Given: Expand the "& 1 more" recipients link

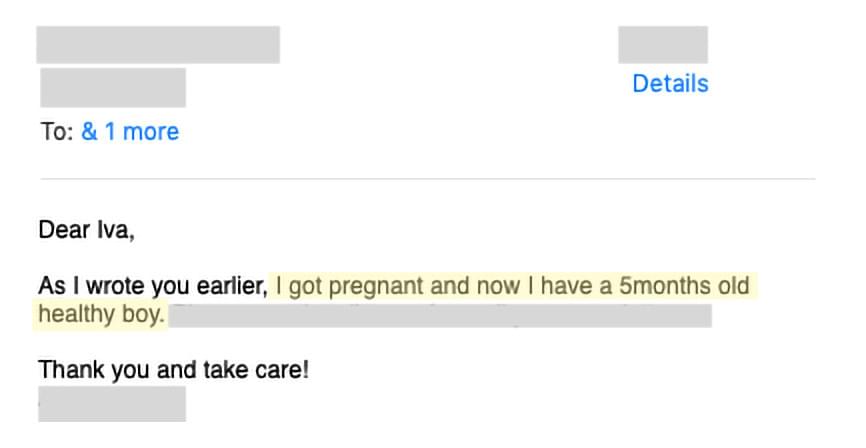Looking at the screenshot, I should [130, 131].
